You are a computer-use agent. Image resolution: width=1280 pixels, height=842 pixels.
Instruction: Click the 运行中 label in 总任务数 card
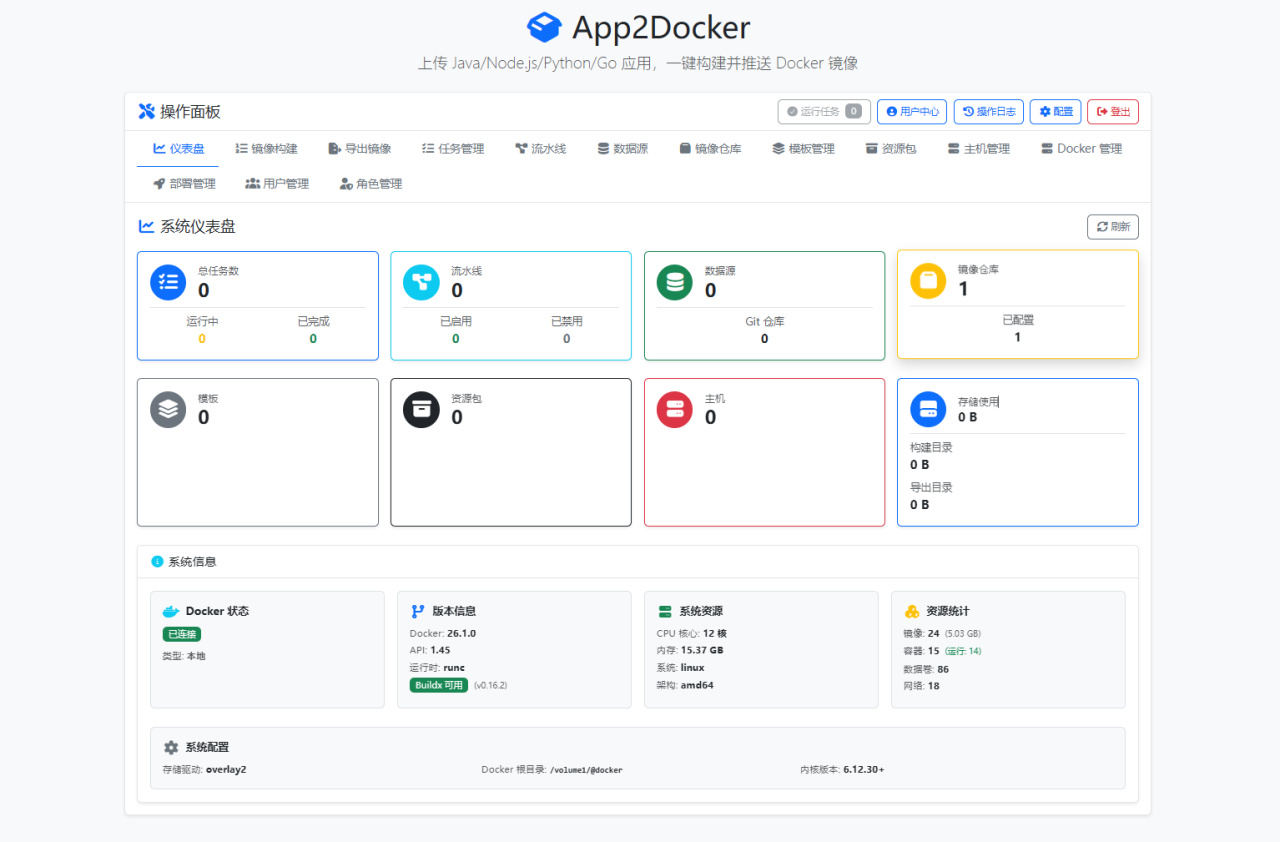click(x=202, y=321)
